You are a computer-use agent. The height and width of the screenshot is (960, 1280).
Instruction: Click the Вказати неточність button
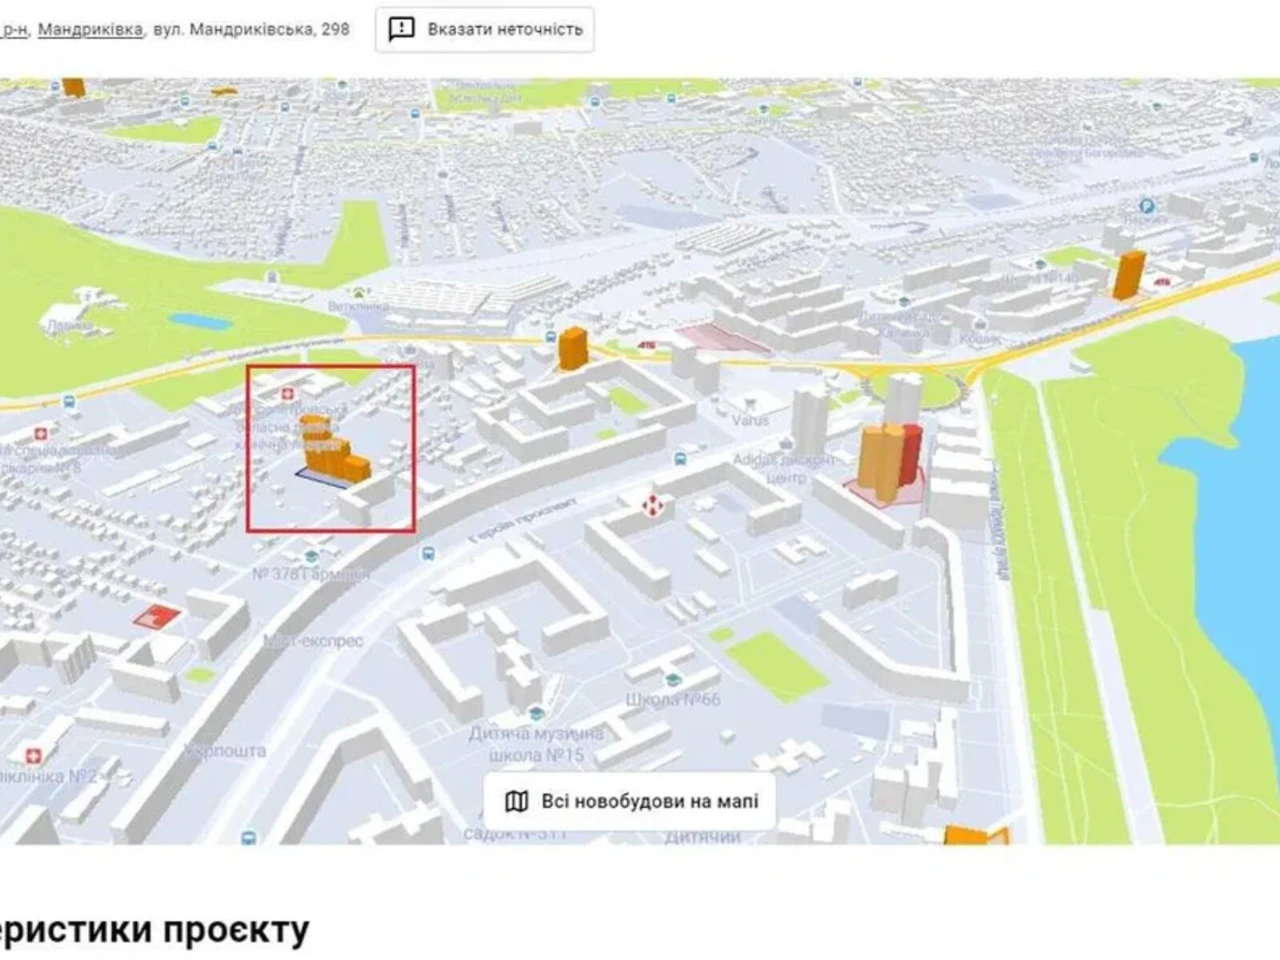pyautogui.click(x=485, y=29)
